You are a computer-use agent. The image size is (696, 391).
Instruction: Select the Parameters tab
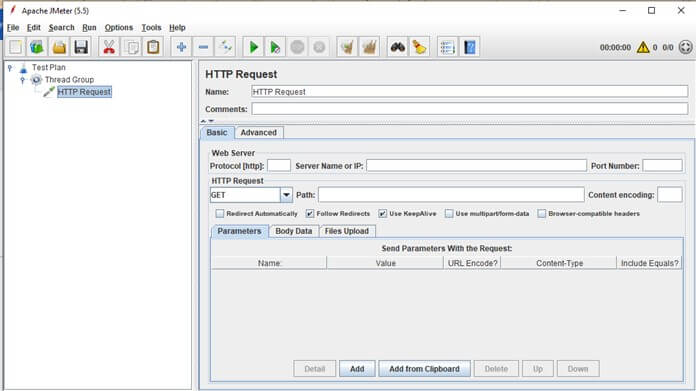point(239,231)
